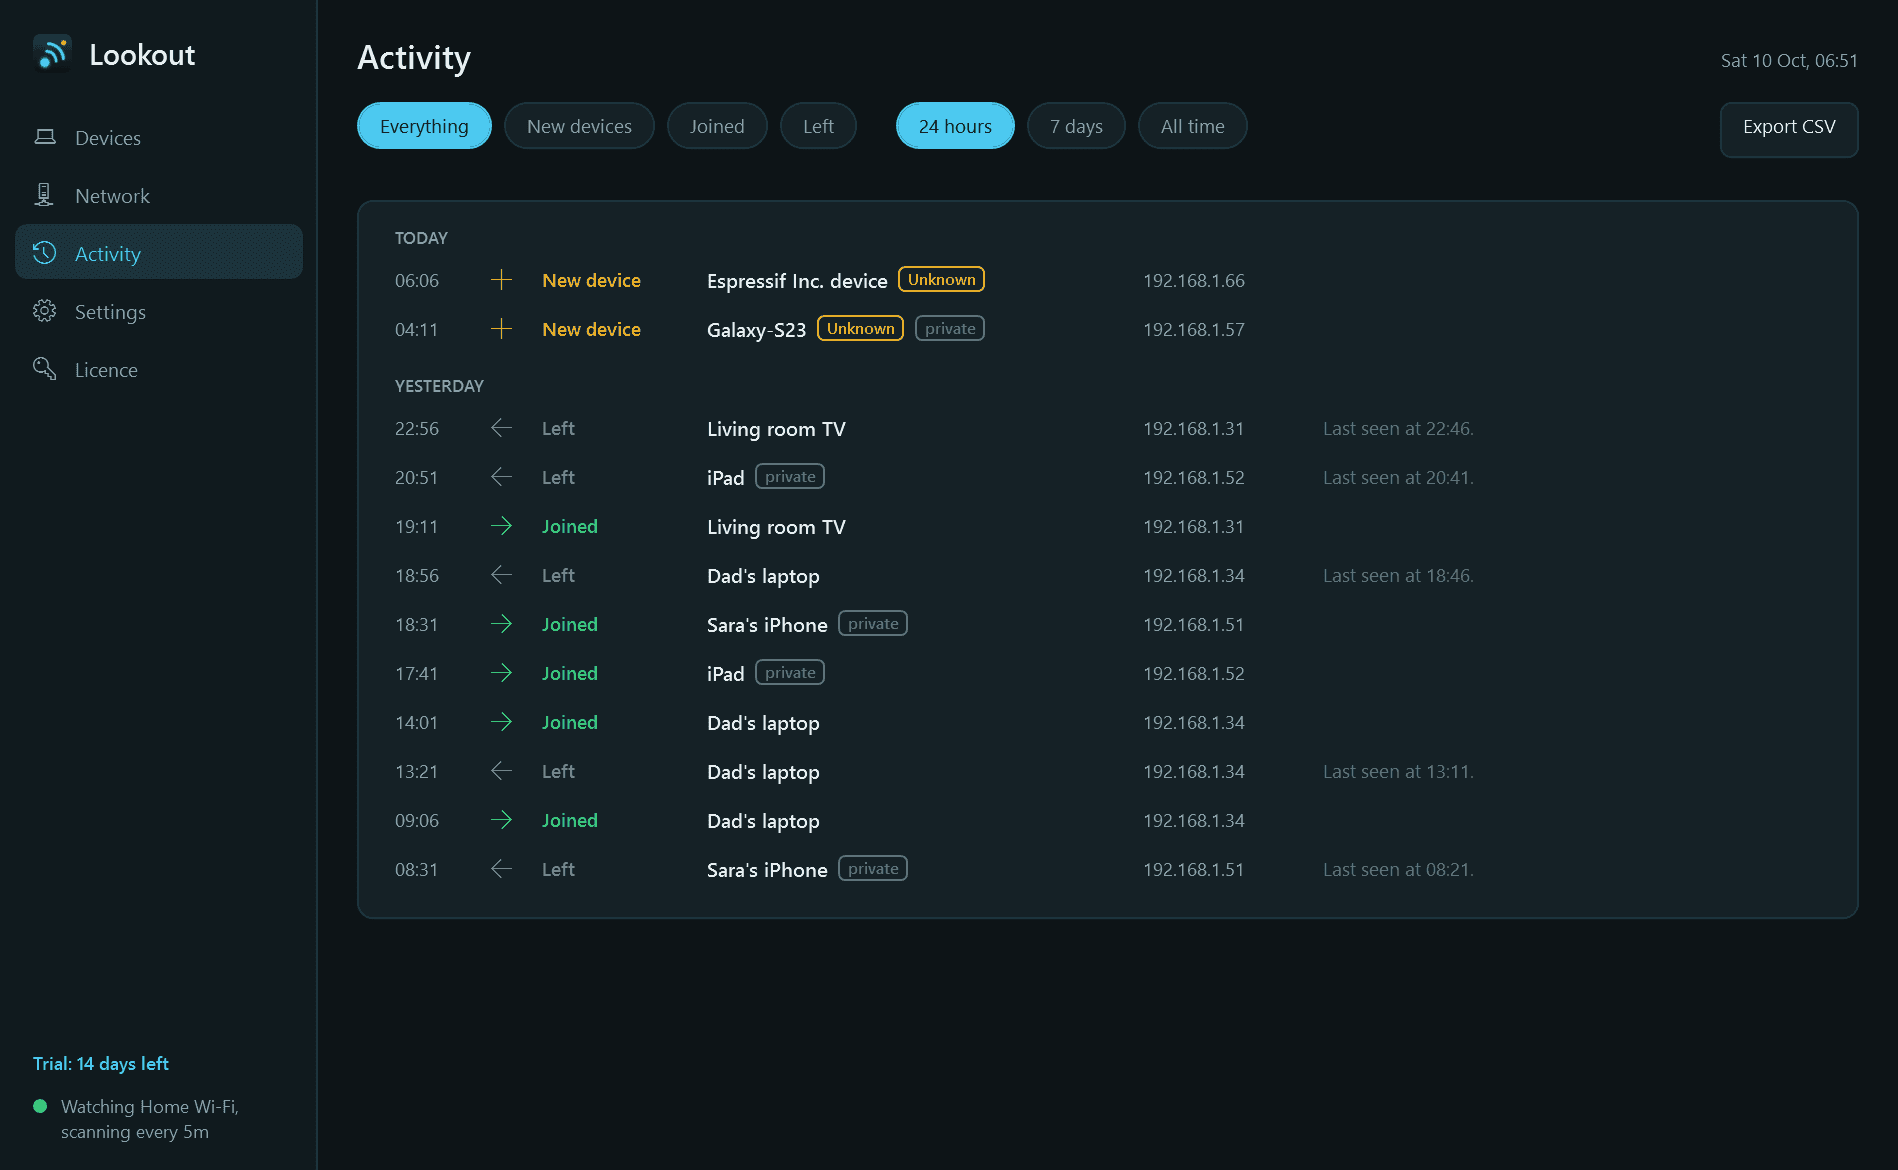The width and height of the screenshot is (1898, 1170).
Task: Show only Left events
Action: [x=818, y=126]
